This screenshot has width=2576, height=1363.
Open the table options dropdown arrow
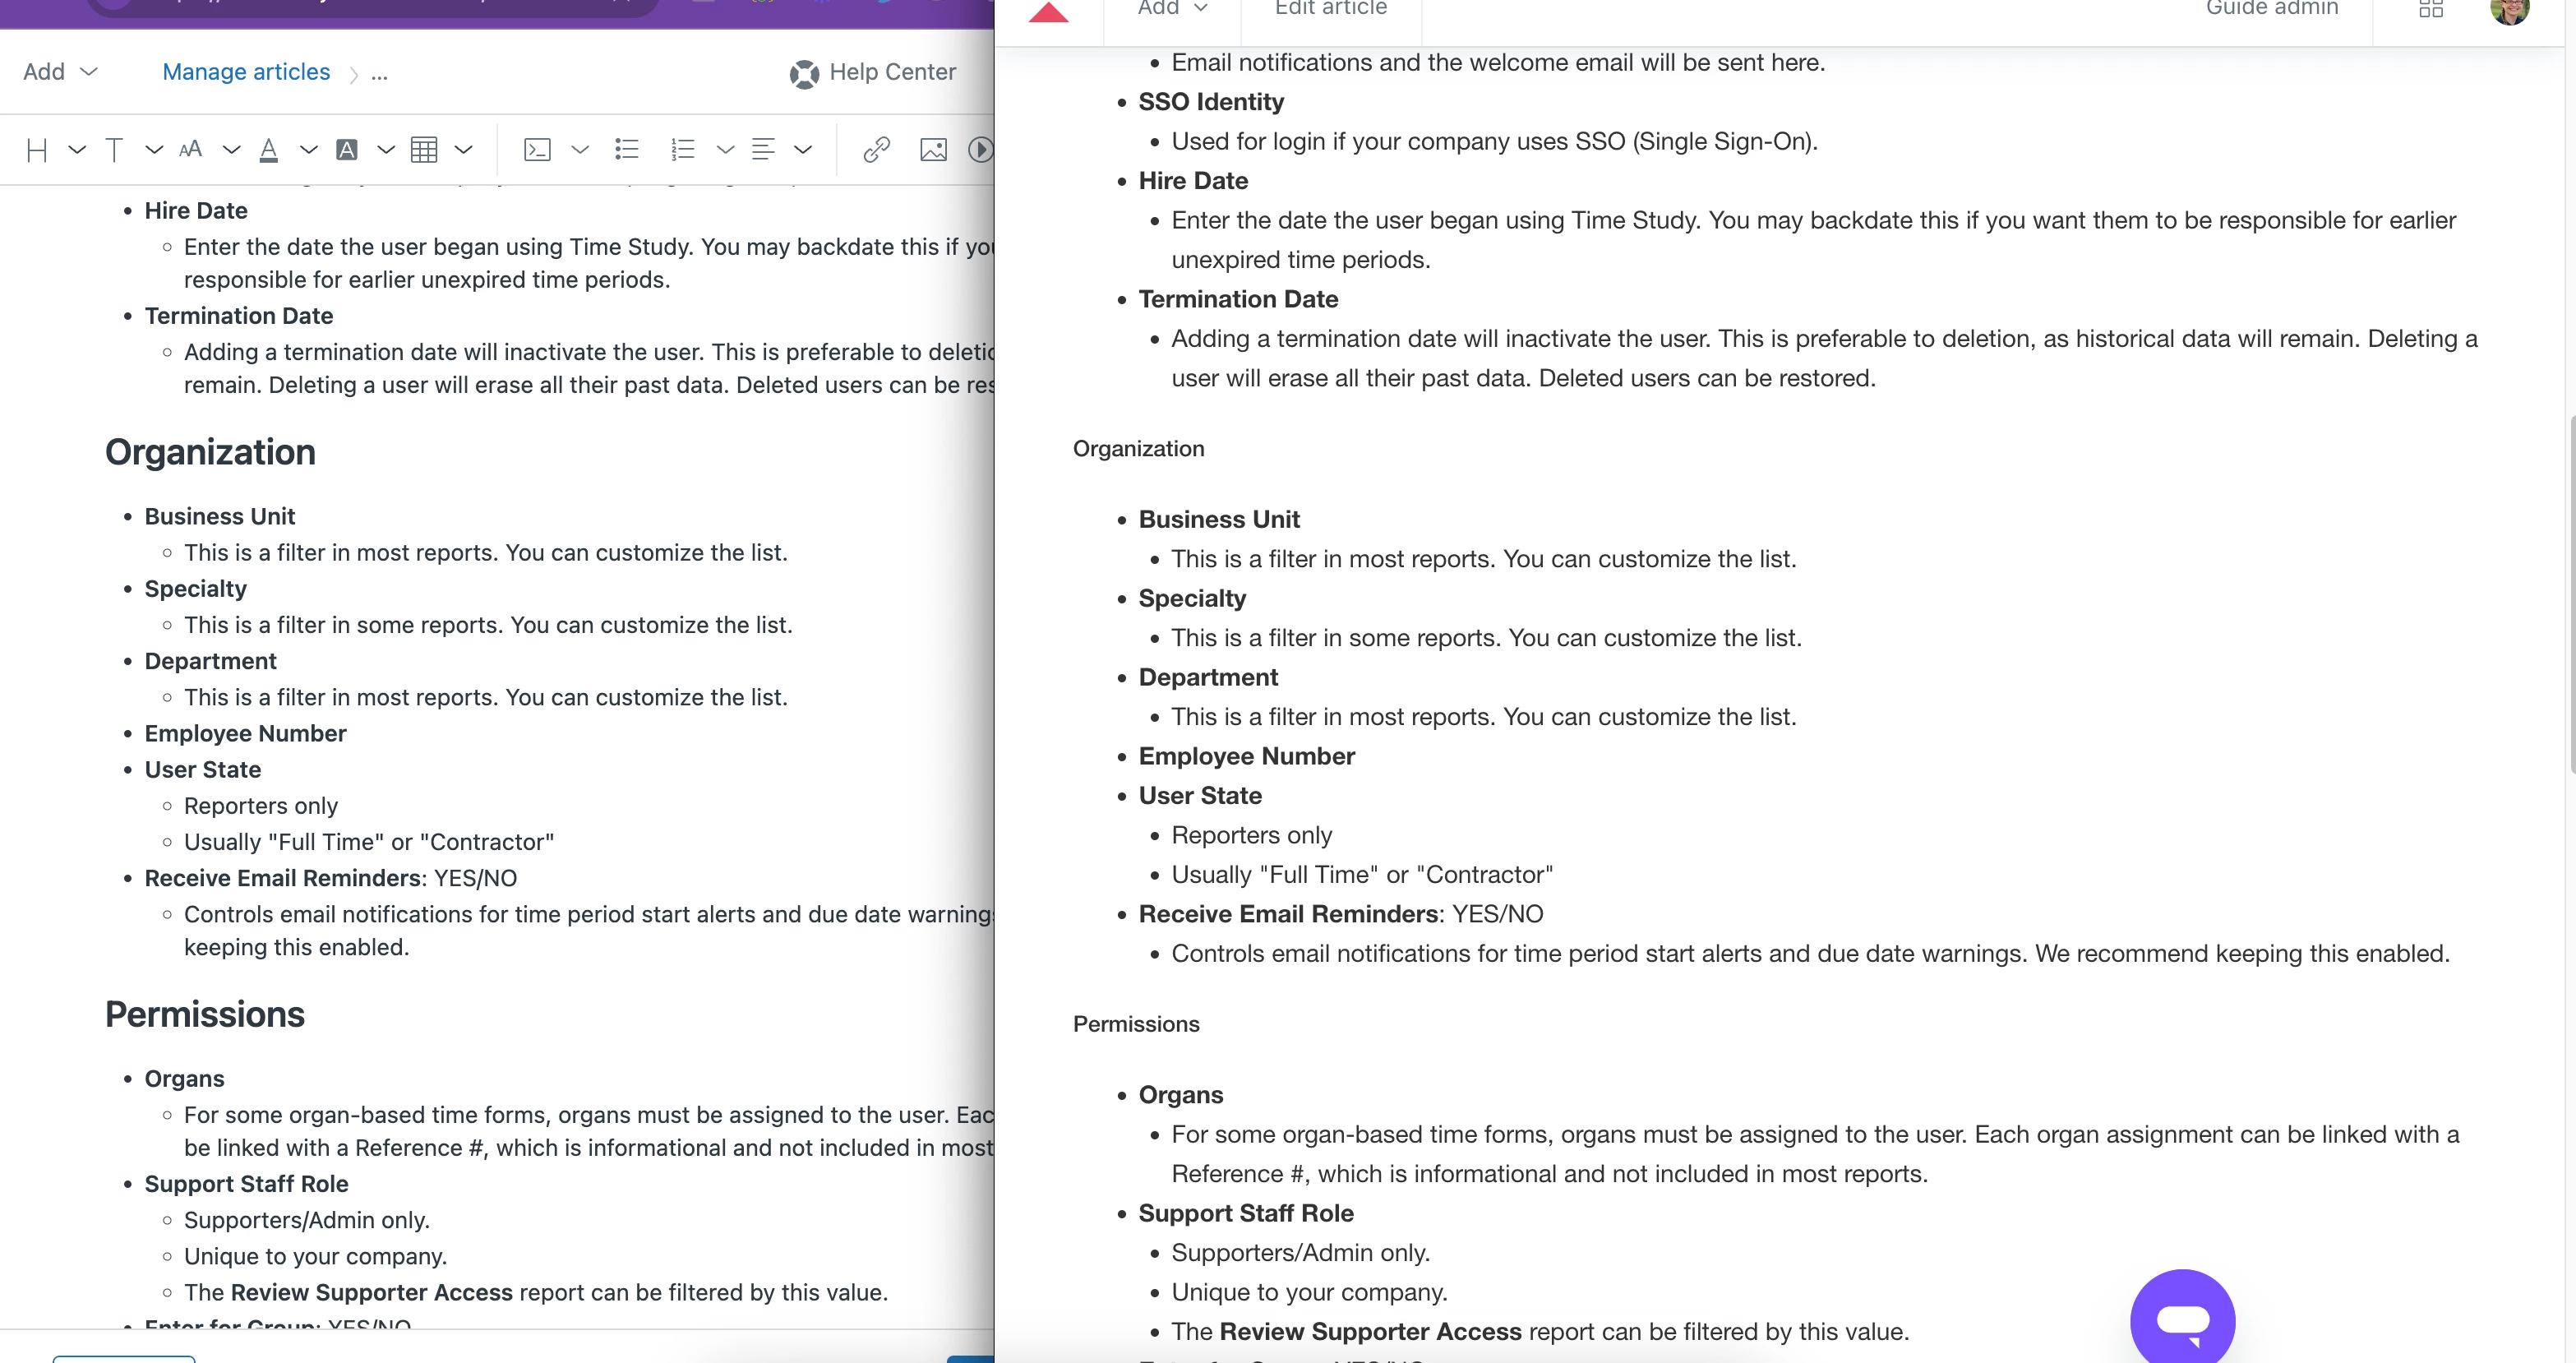tap(463, 150)
